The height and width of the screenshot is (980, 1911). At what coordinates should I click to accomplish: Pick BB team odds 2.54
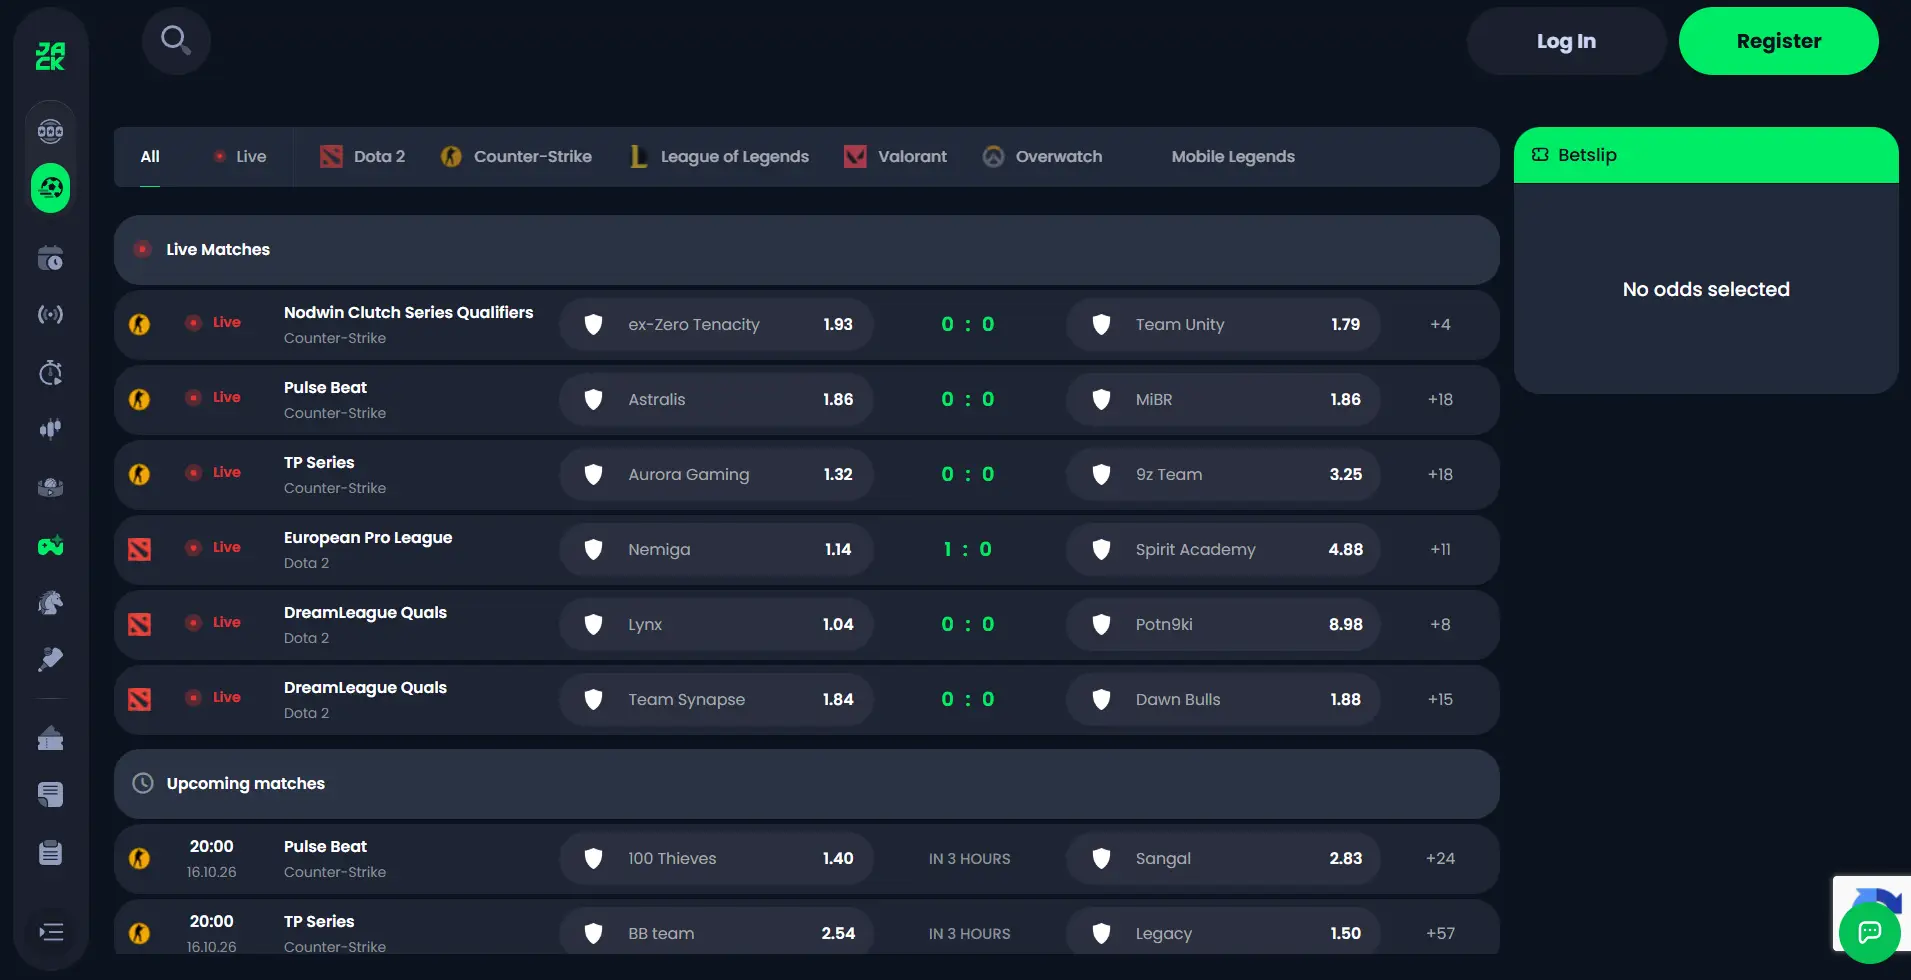716,933
